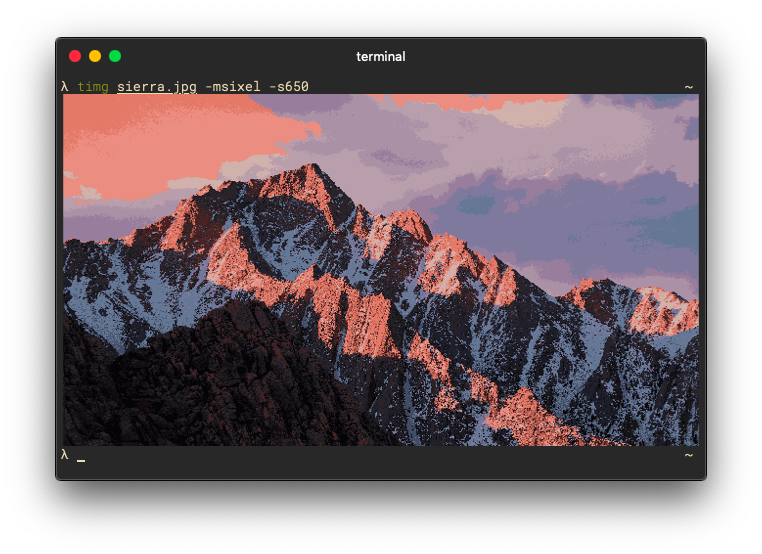762x554 pixels.
Task: Close the terminal window with red button
Action: 75,56
